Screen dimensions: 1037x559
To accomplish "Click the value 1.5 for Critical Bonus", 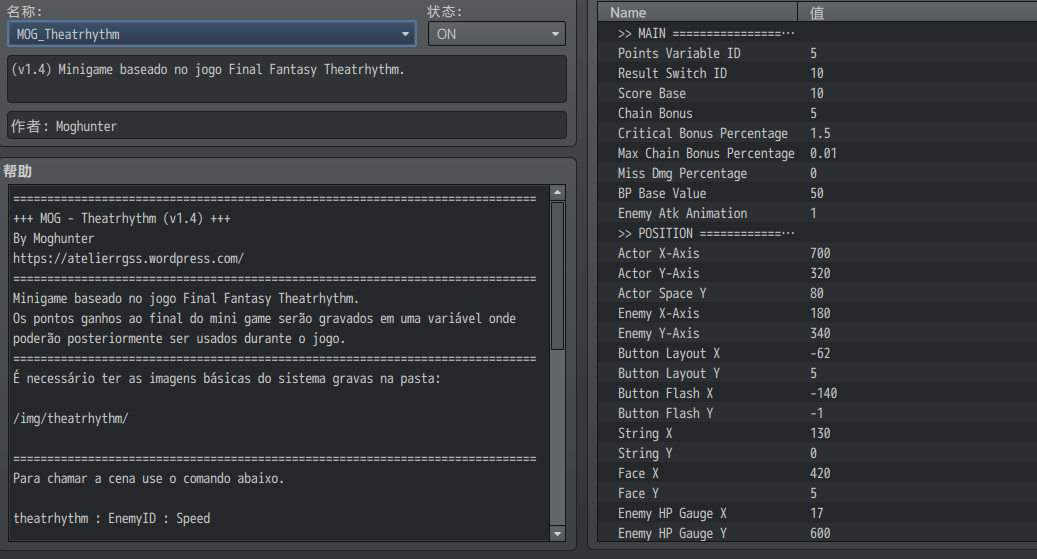I will click(820, 133).
